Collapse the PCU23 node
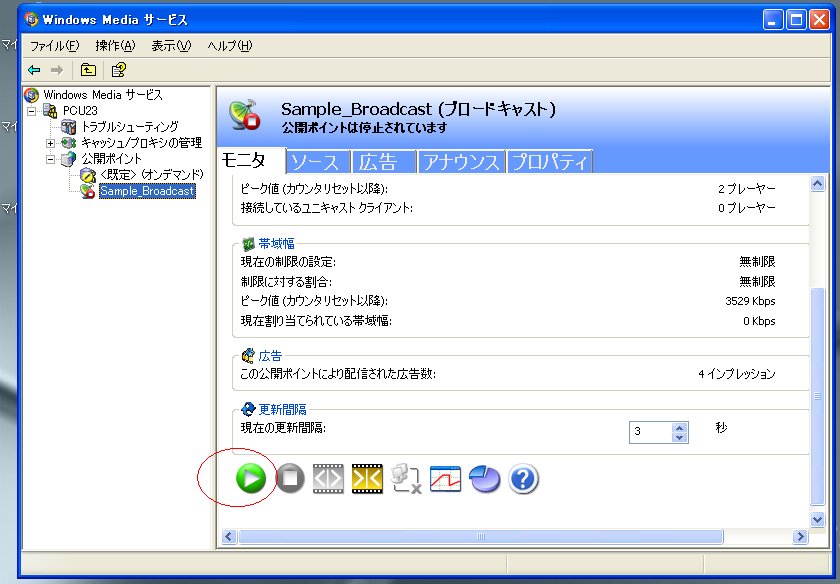The image size is (840, 584). pyautogui.click(x=32, y=111)
